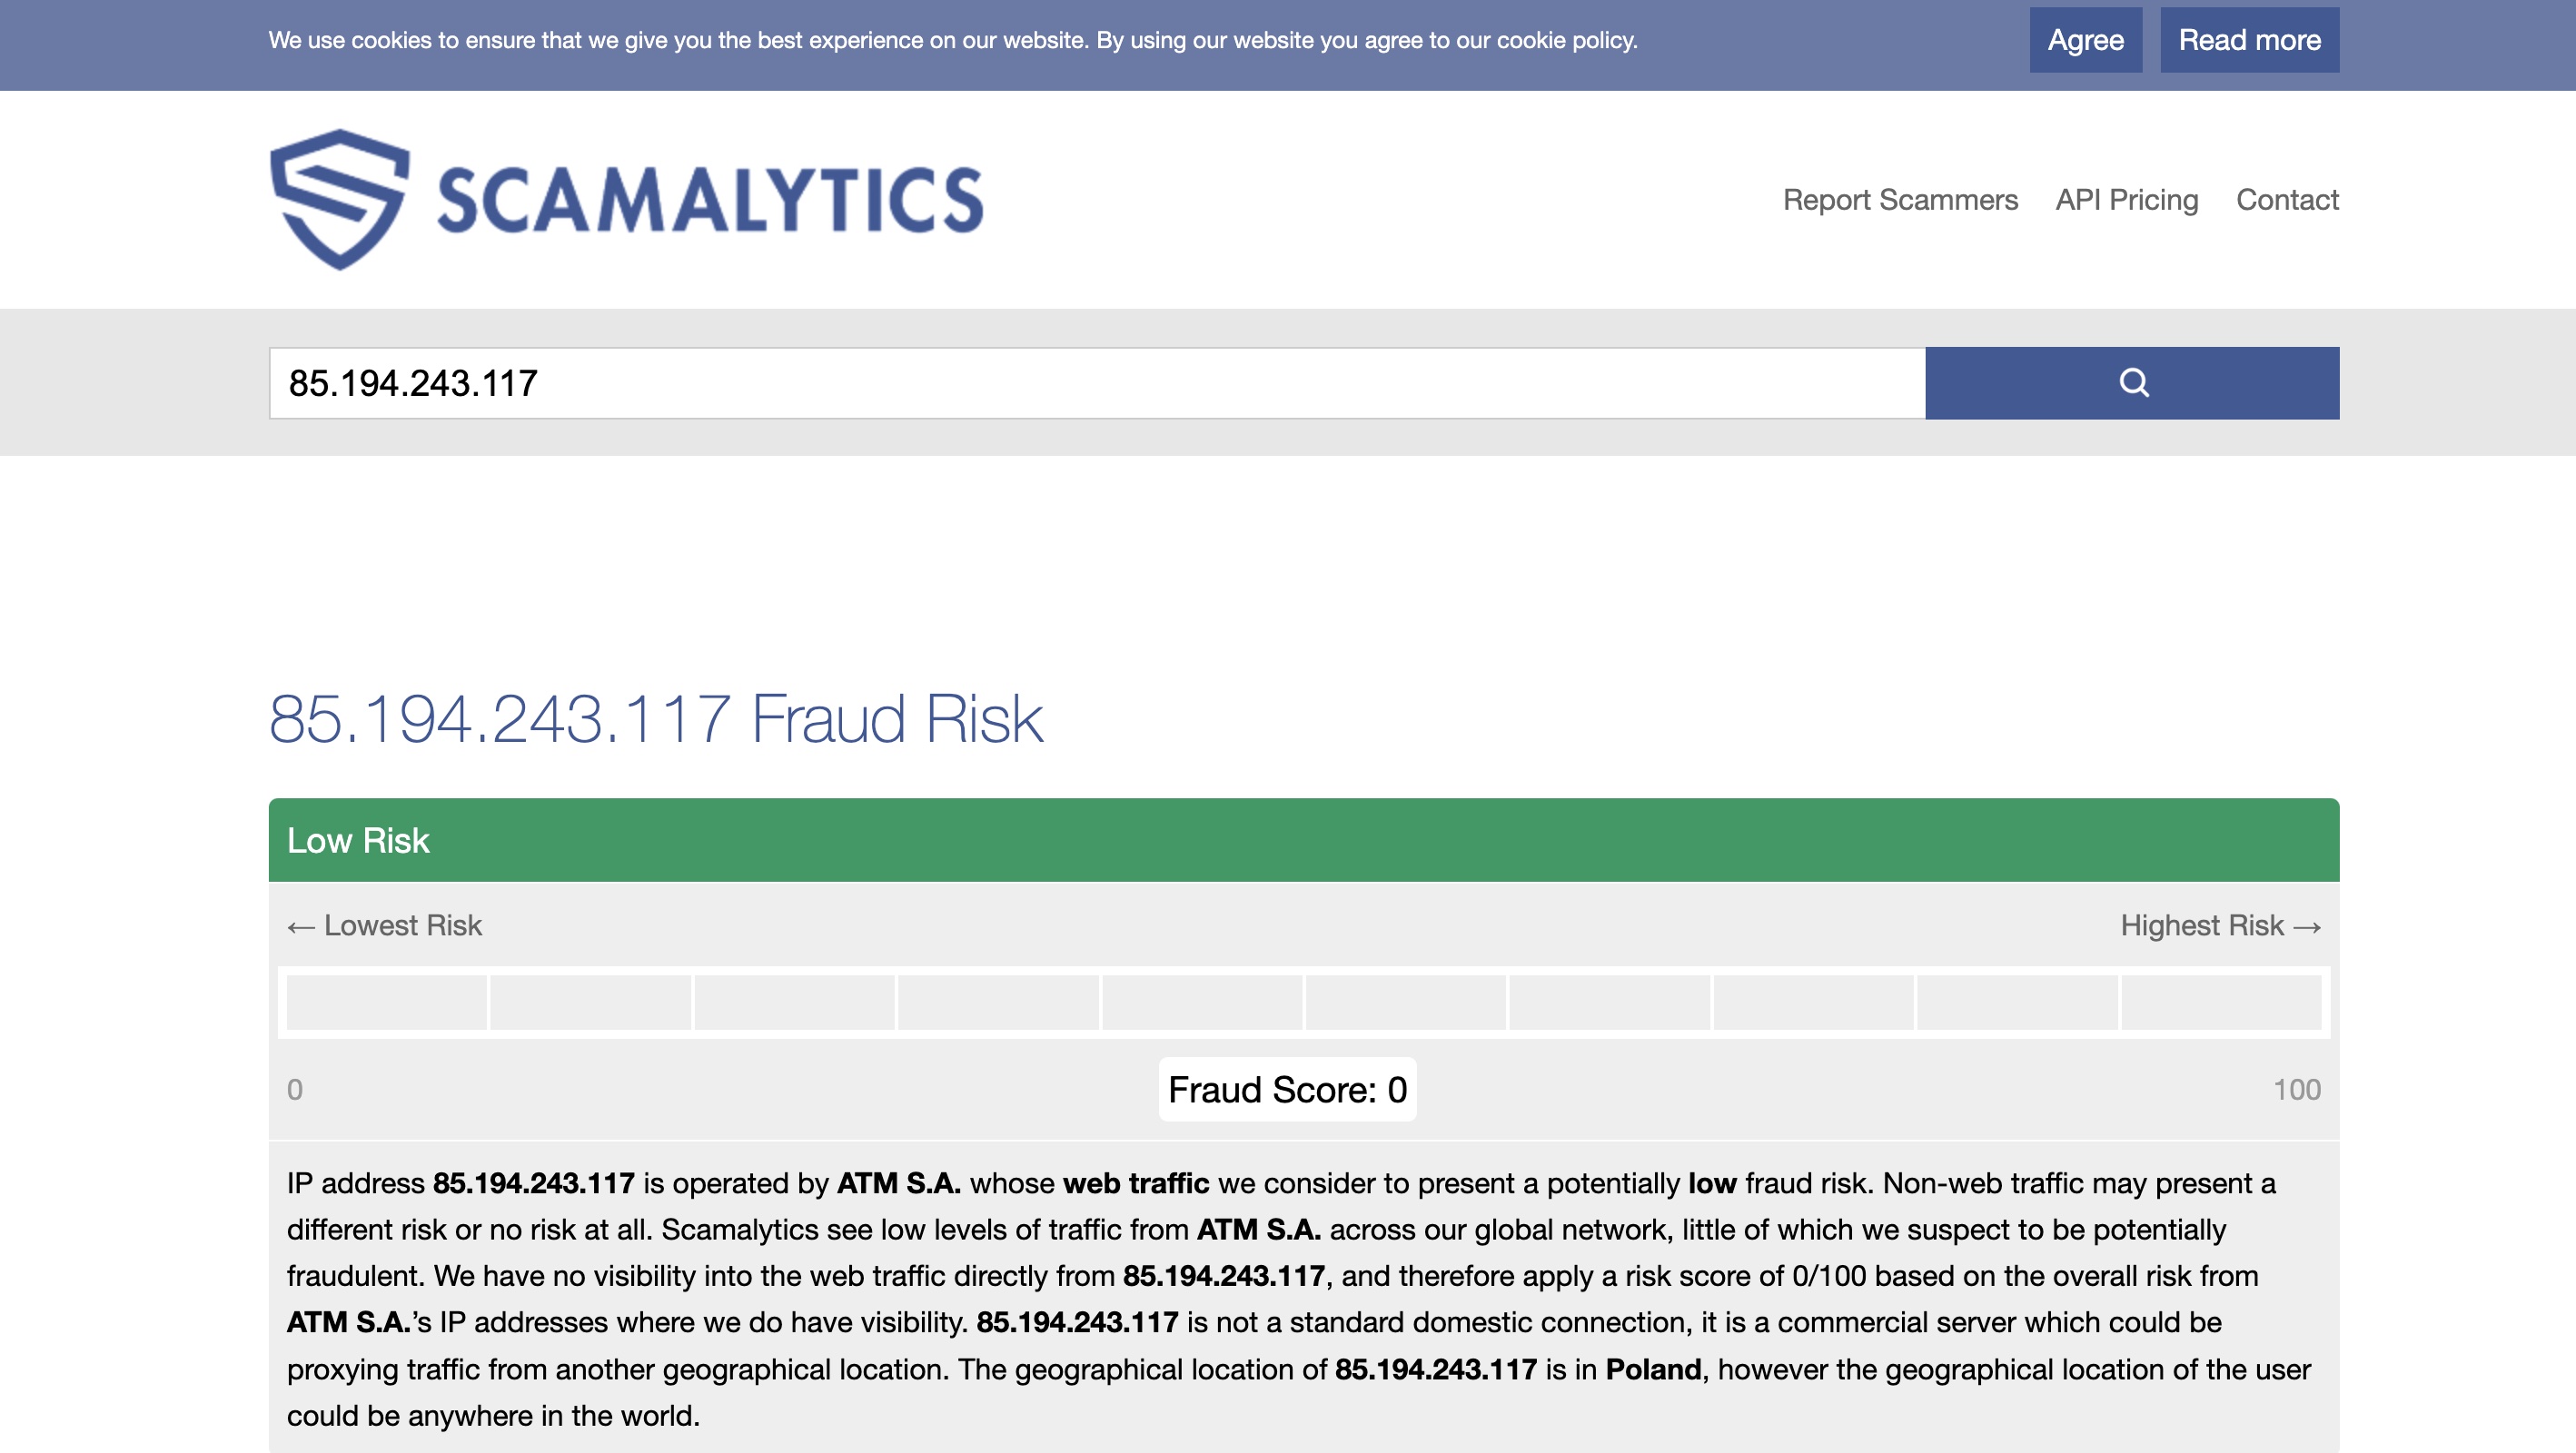Click the SCAMALYTICS wordmark text
The width and height of the screenshot is (2576, 1453).
tap(710, 200)
